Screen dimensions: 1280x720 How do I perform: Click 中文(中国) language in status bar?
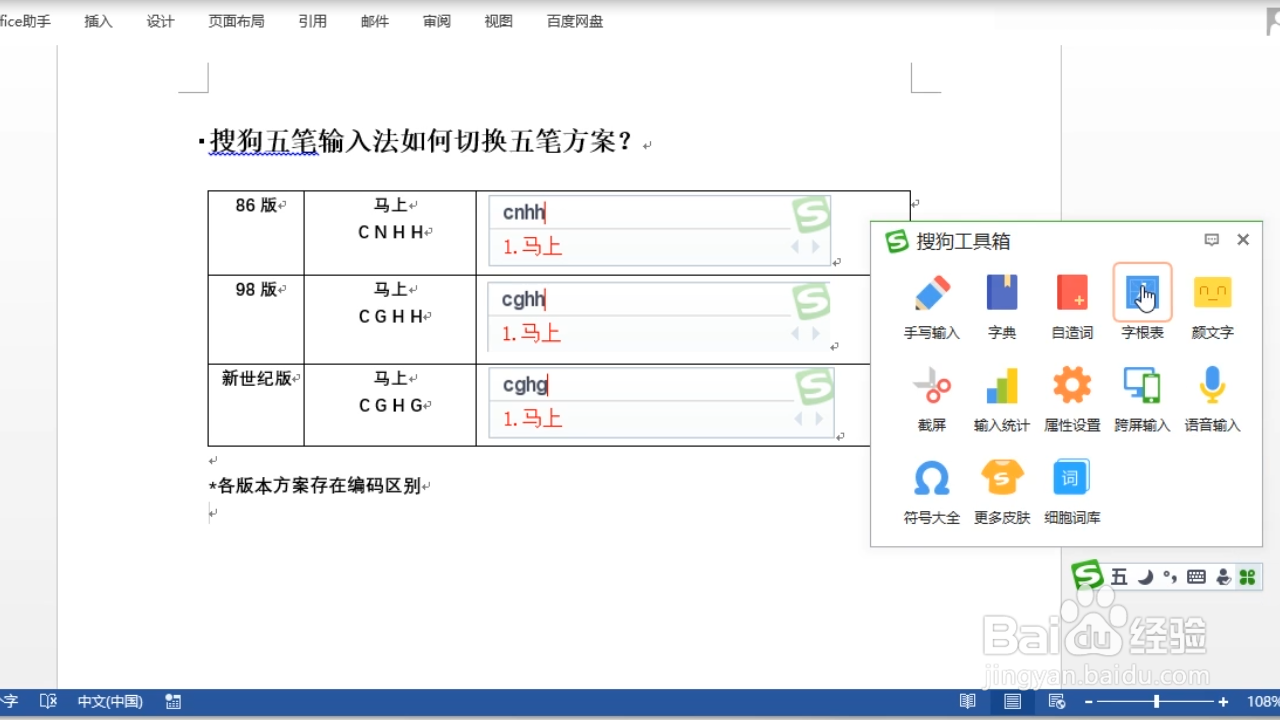pyautogui.click(x=110, y=702)
